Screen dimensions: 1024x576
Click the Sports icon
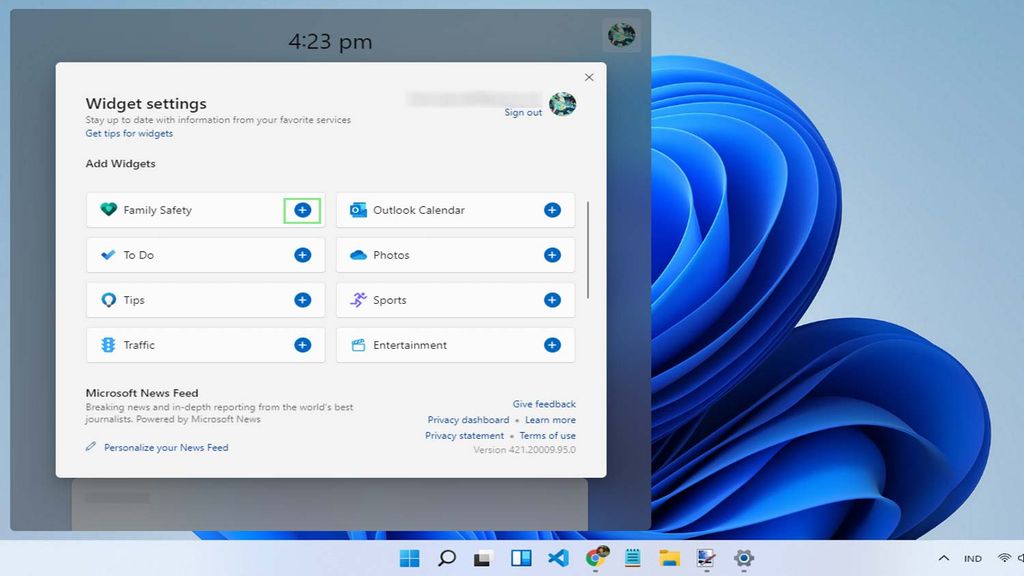click(357, 300)
